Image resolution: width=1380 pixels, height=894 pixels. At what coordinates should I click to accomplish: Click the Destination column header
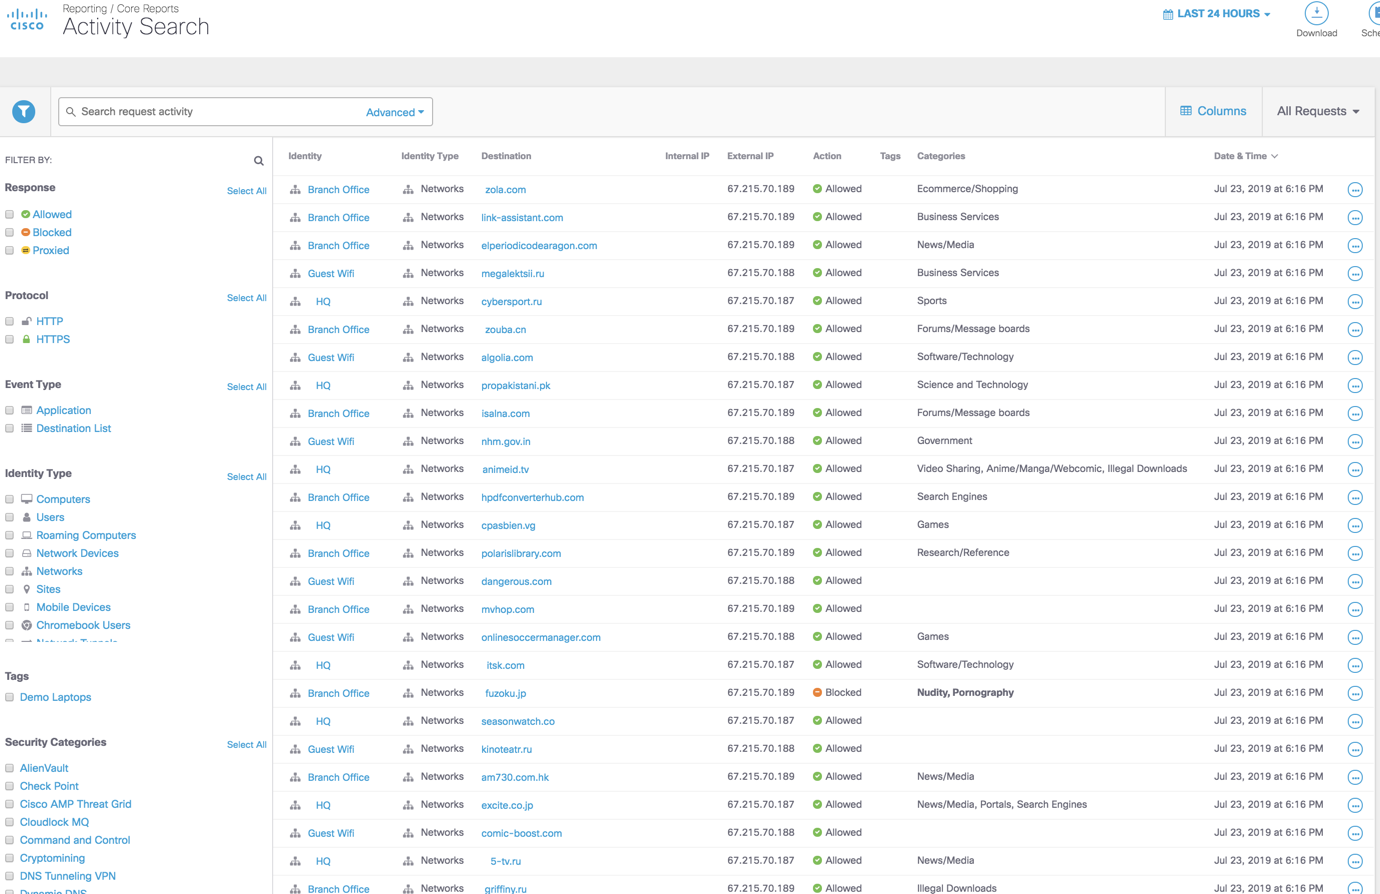506,156
